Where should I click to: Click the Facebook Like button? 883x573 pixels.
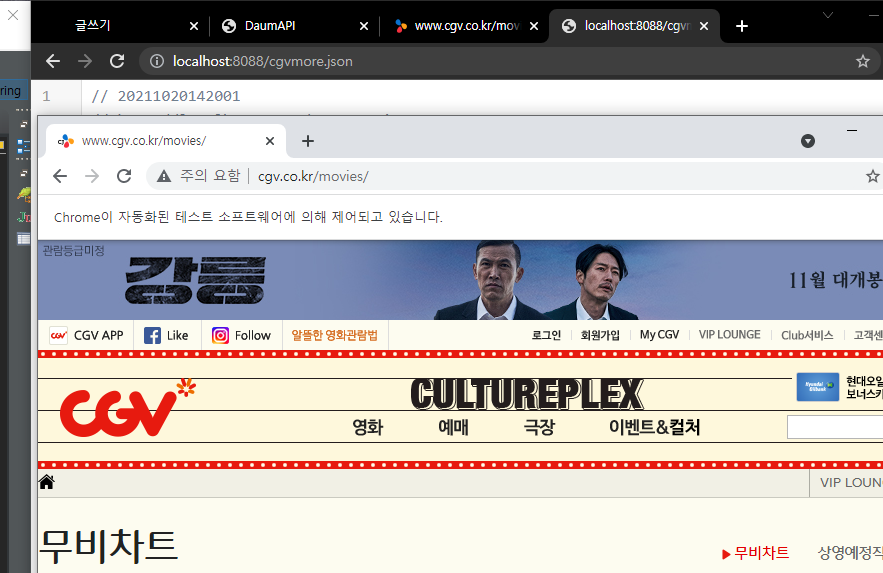pos(166,335)
